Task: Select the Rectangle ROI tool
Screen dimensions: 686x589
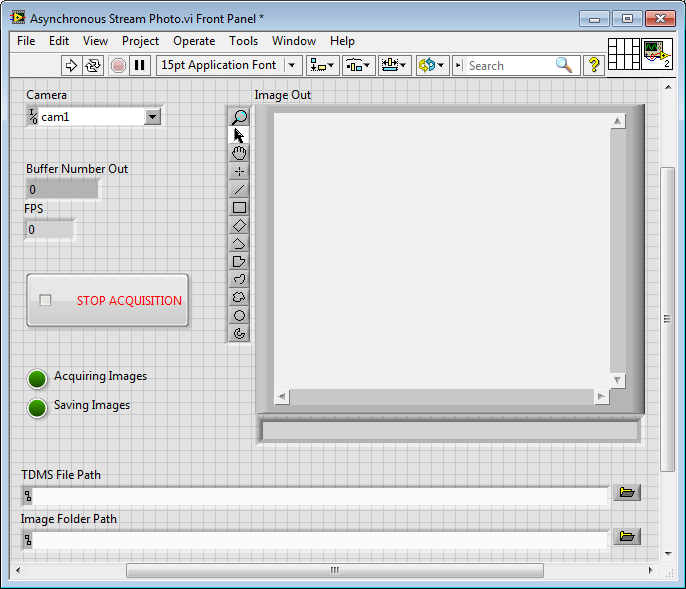Action: [x=239, y=208]
